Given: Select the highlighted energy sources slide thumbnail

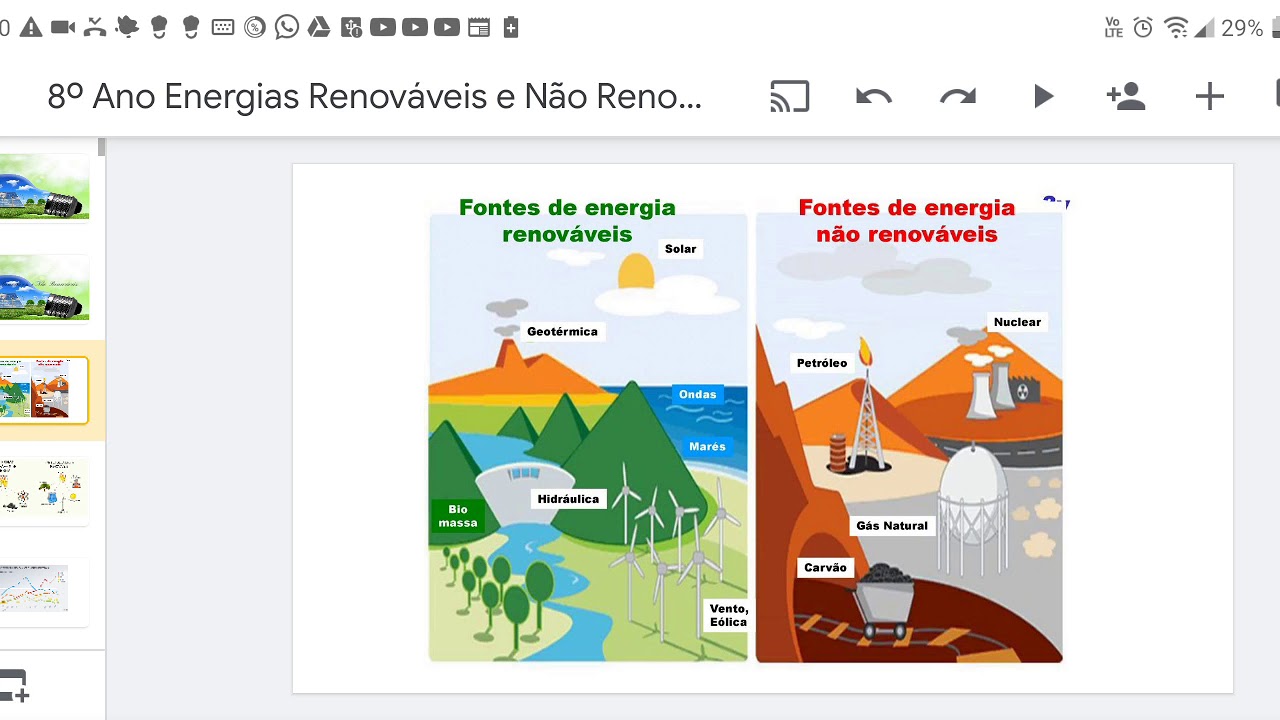Looking at the screenshot, I should click(x=44, y=390).
